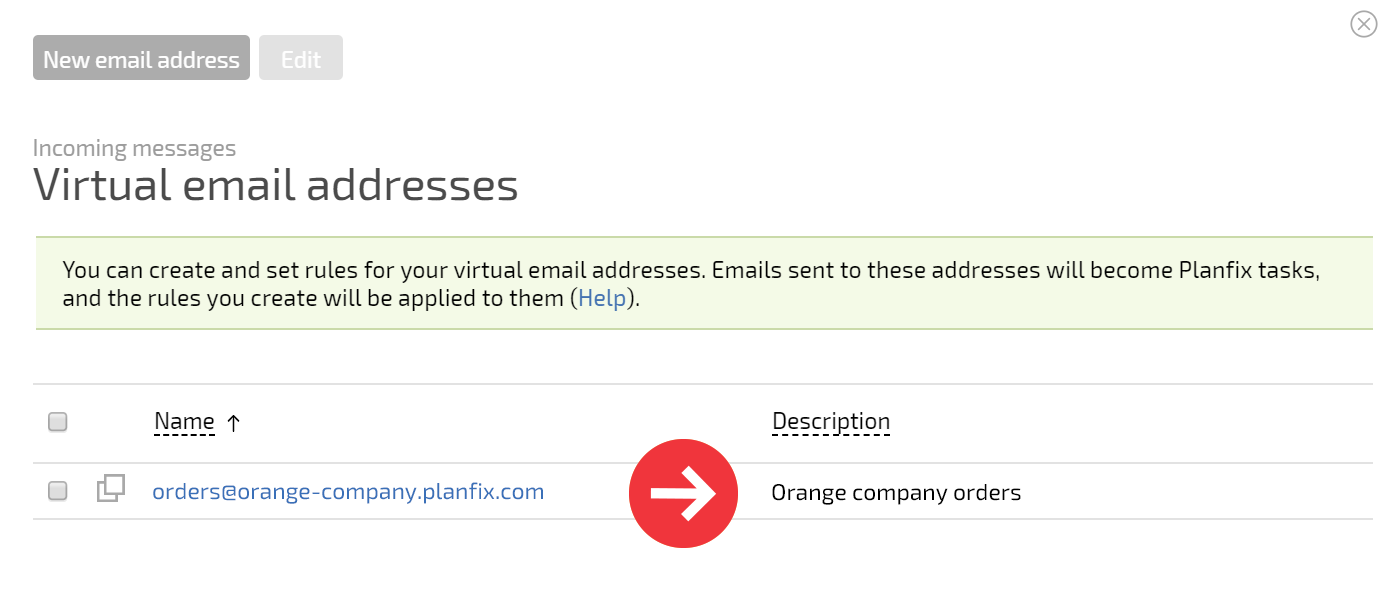
Task: Sort the list by the Description column
Action: [x=831, y=422]
